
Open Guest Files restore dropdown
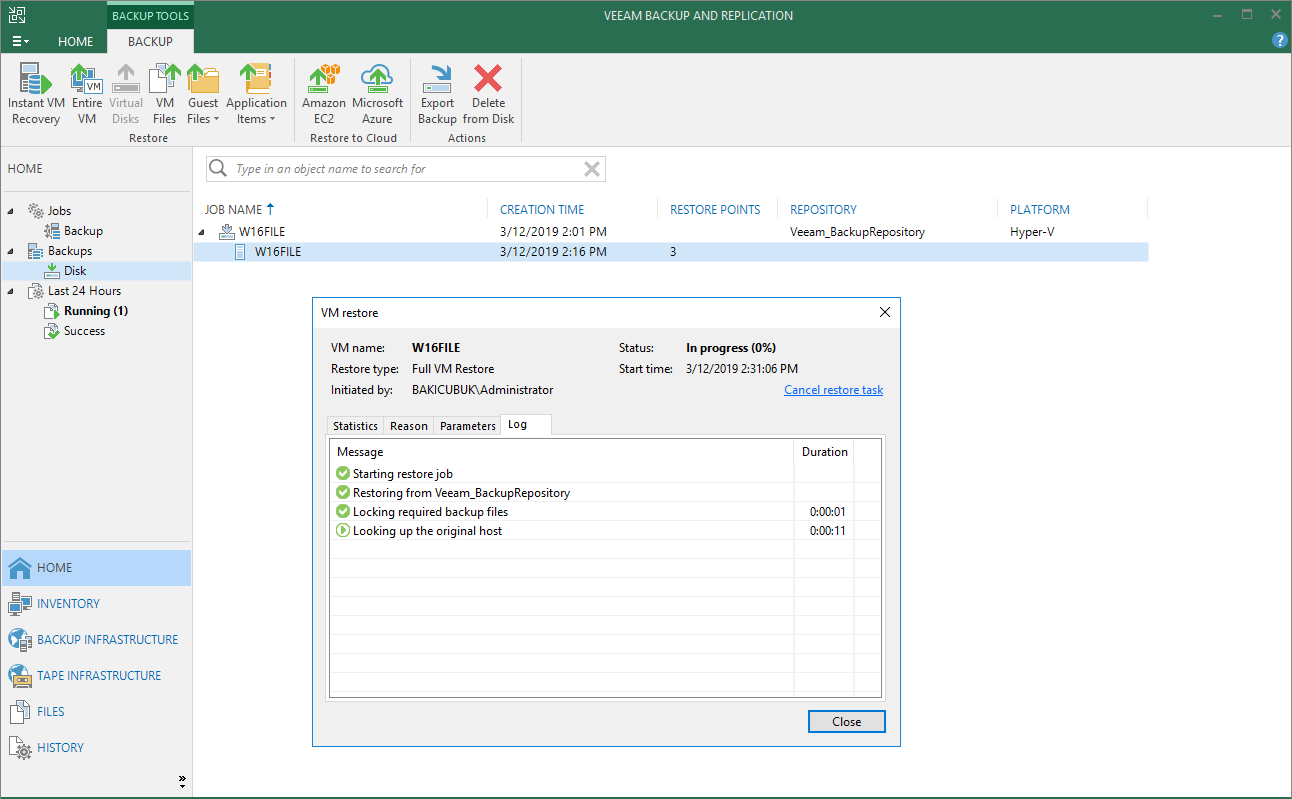pyautogui.click(x=203, y=95)
